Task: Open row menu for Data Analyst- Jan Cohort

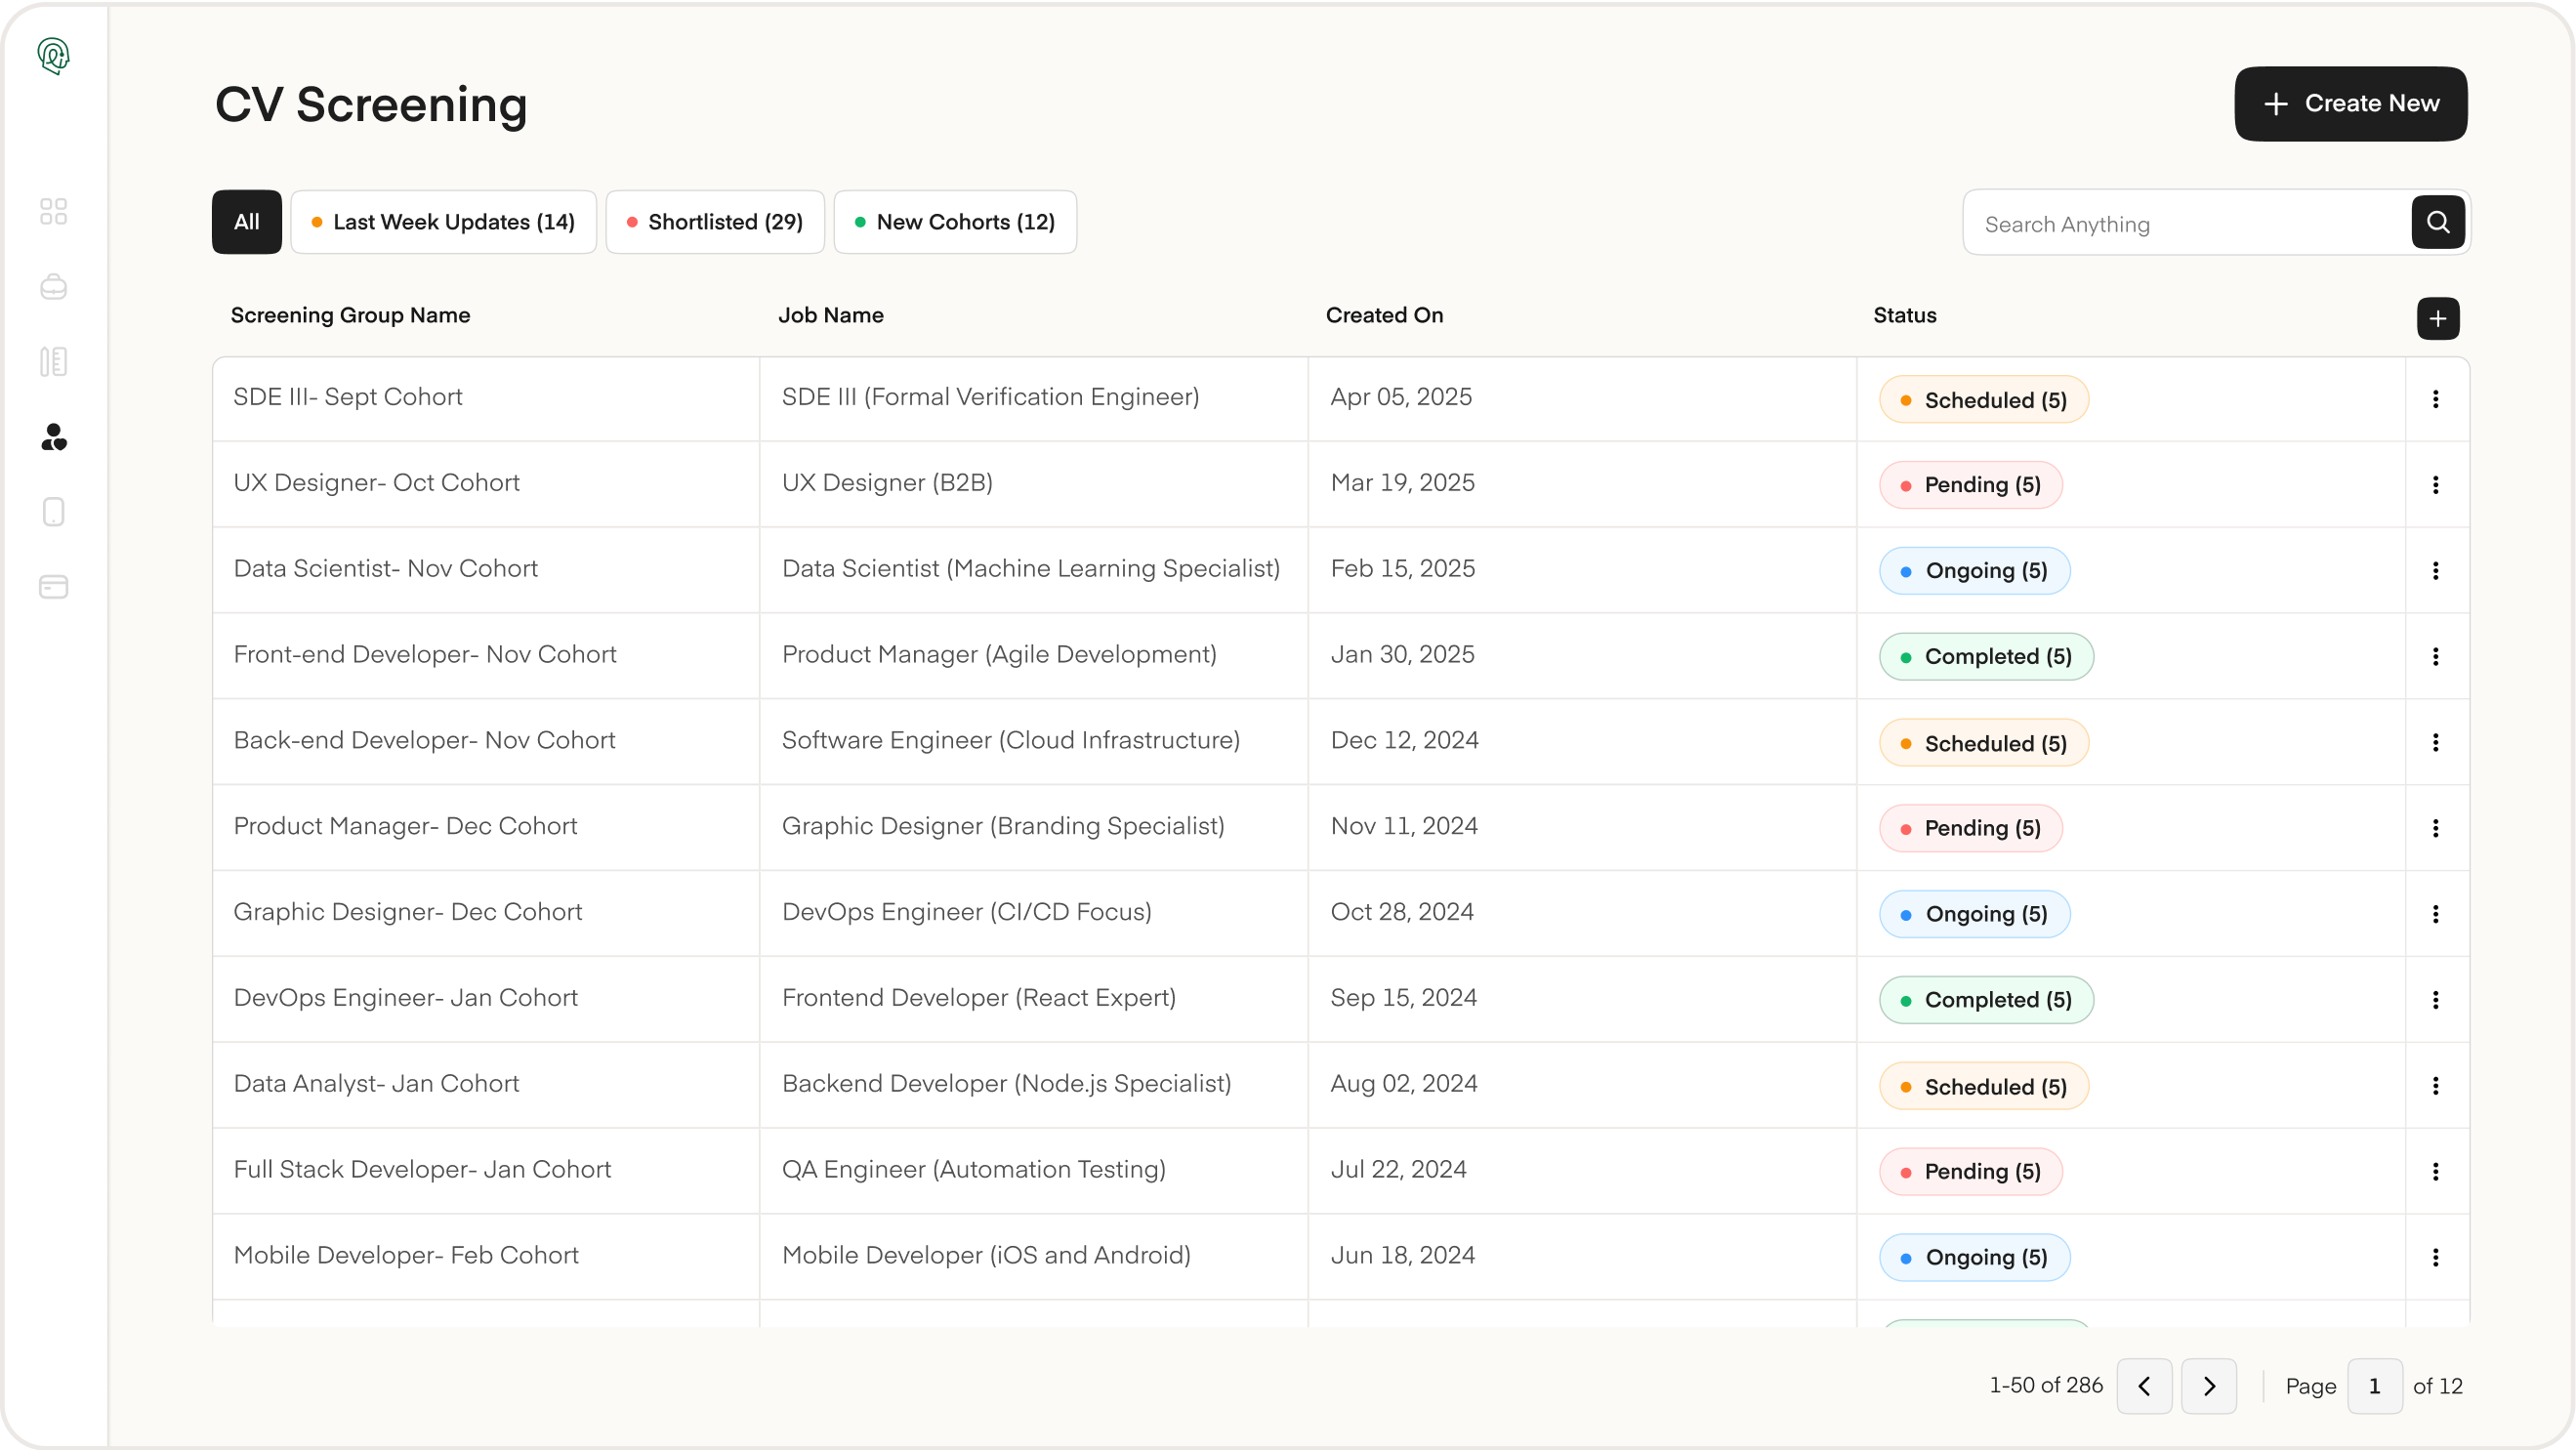Action: pyautogui.click(x=2436, y=1086)
